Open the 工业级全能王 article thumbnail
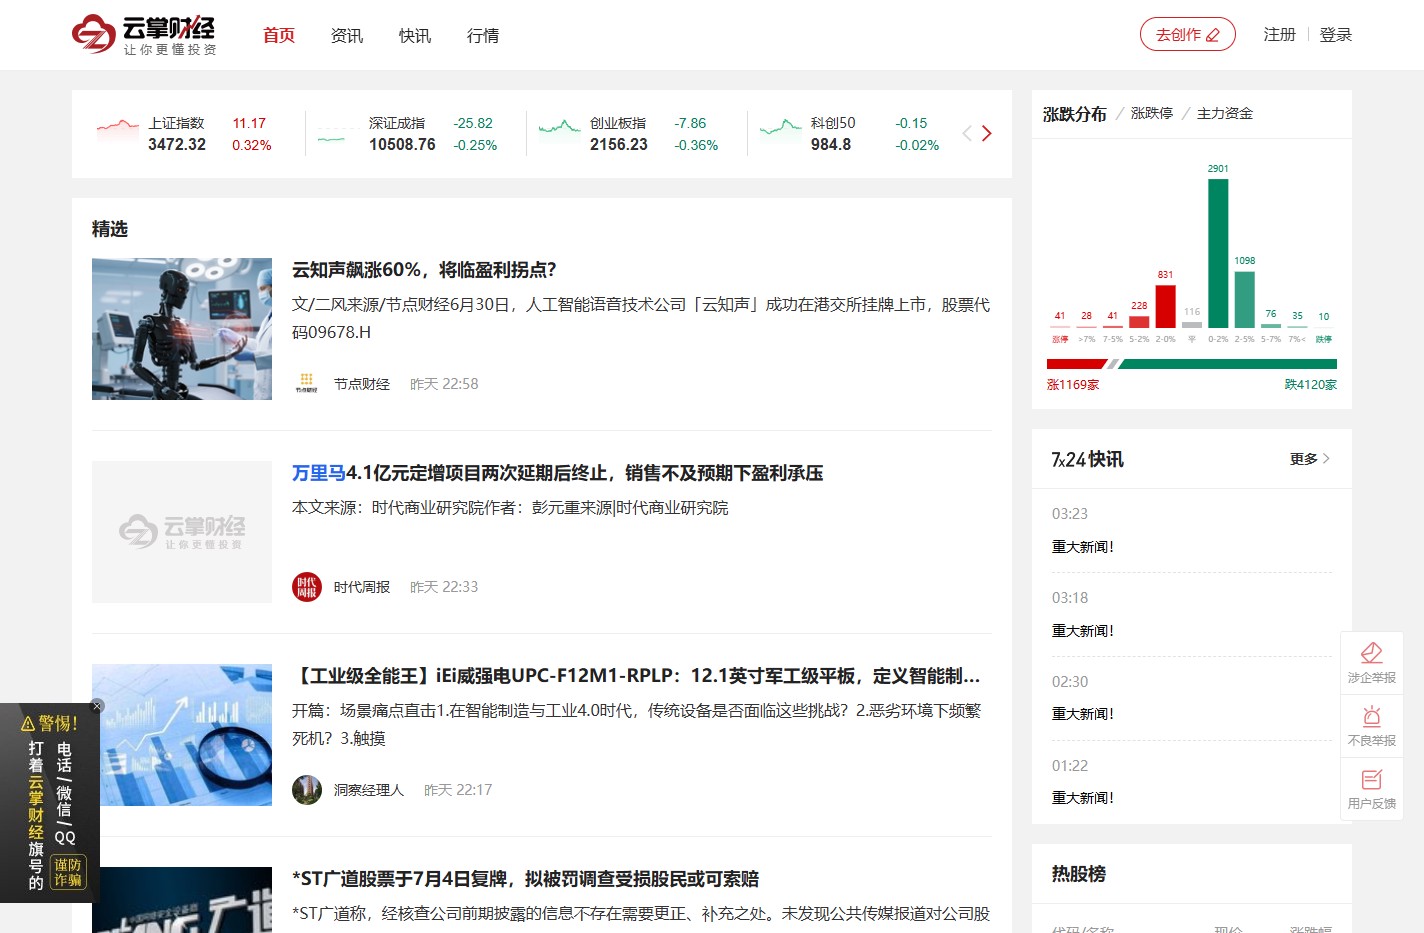 pos(182,735)
